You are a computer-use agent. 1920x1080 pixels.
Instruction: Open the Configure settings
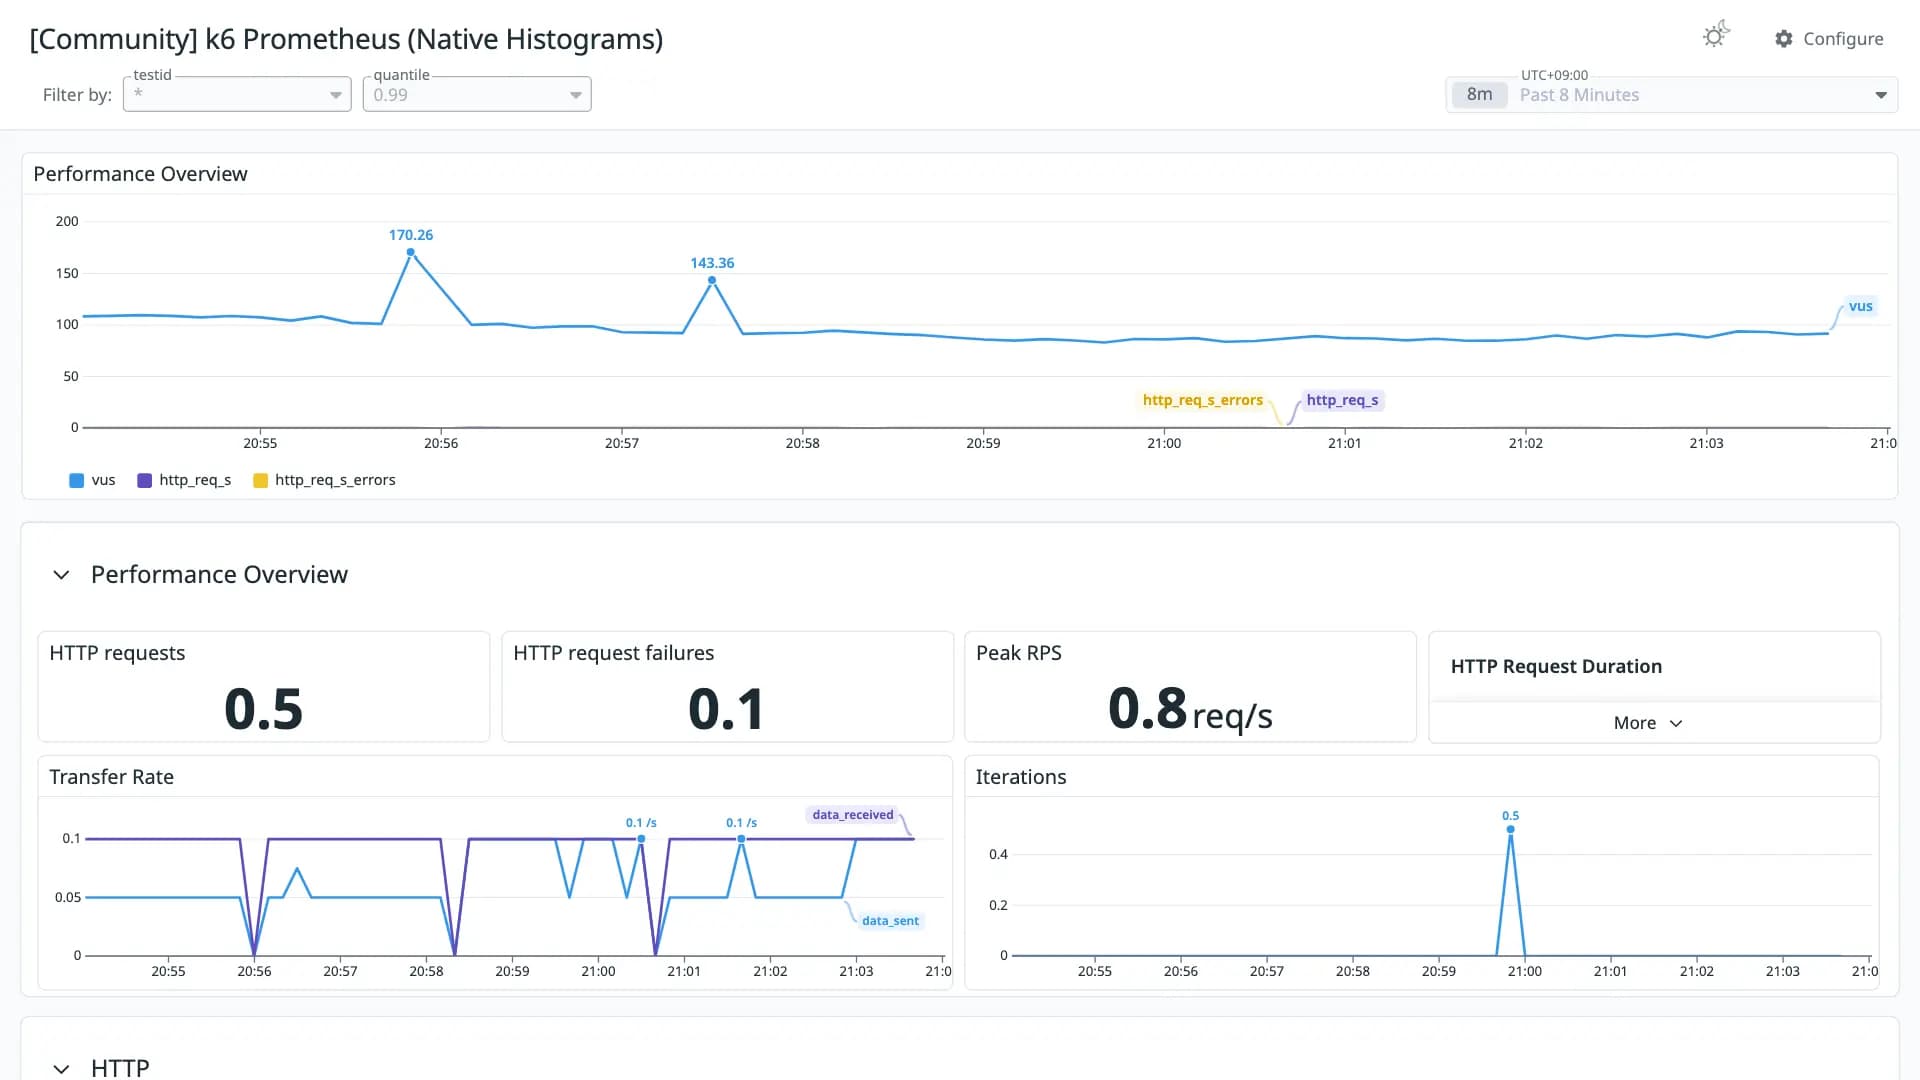(1829, 39)
